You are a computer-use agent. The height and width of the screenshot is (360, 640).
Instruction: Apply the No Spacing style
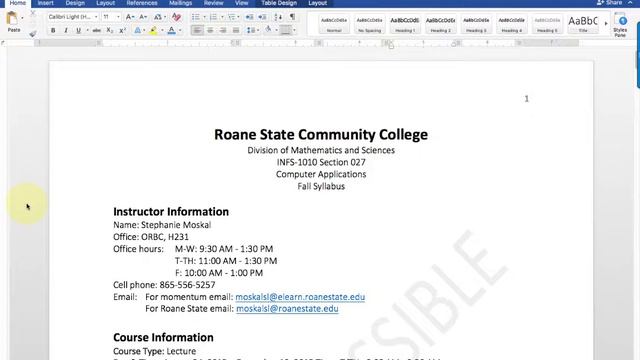pos(369,24)
